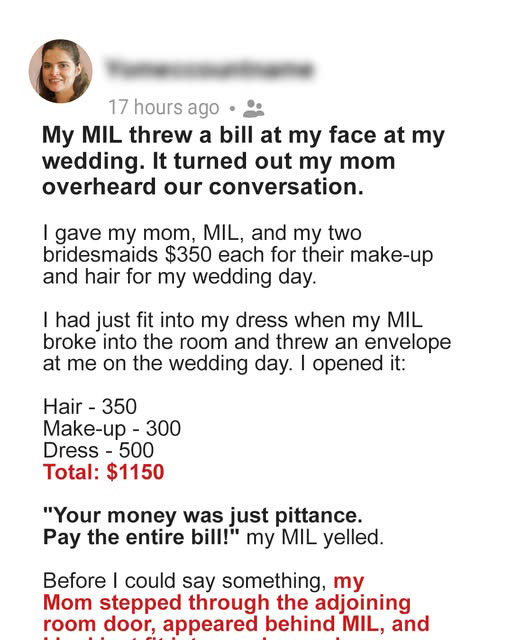Click the red "Total: $1150" text
The image size is (512, 640).
click(104, 472)
